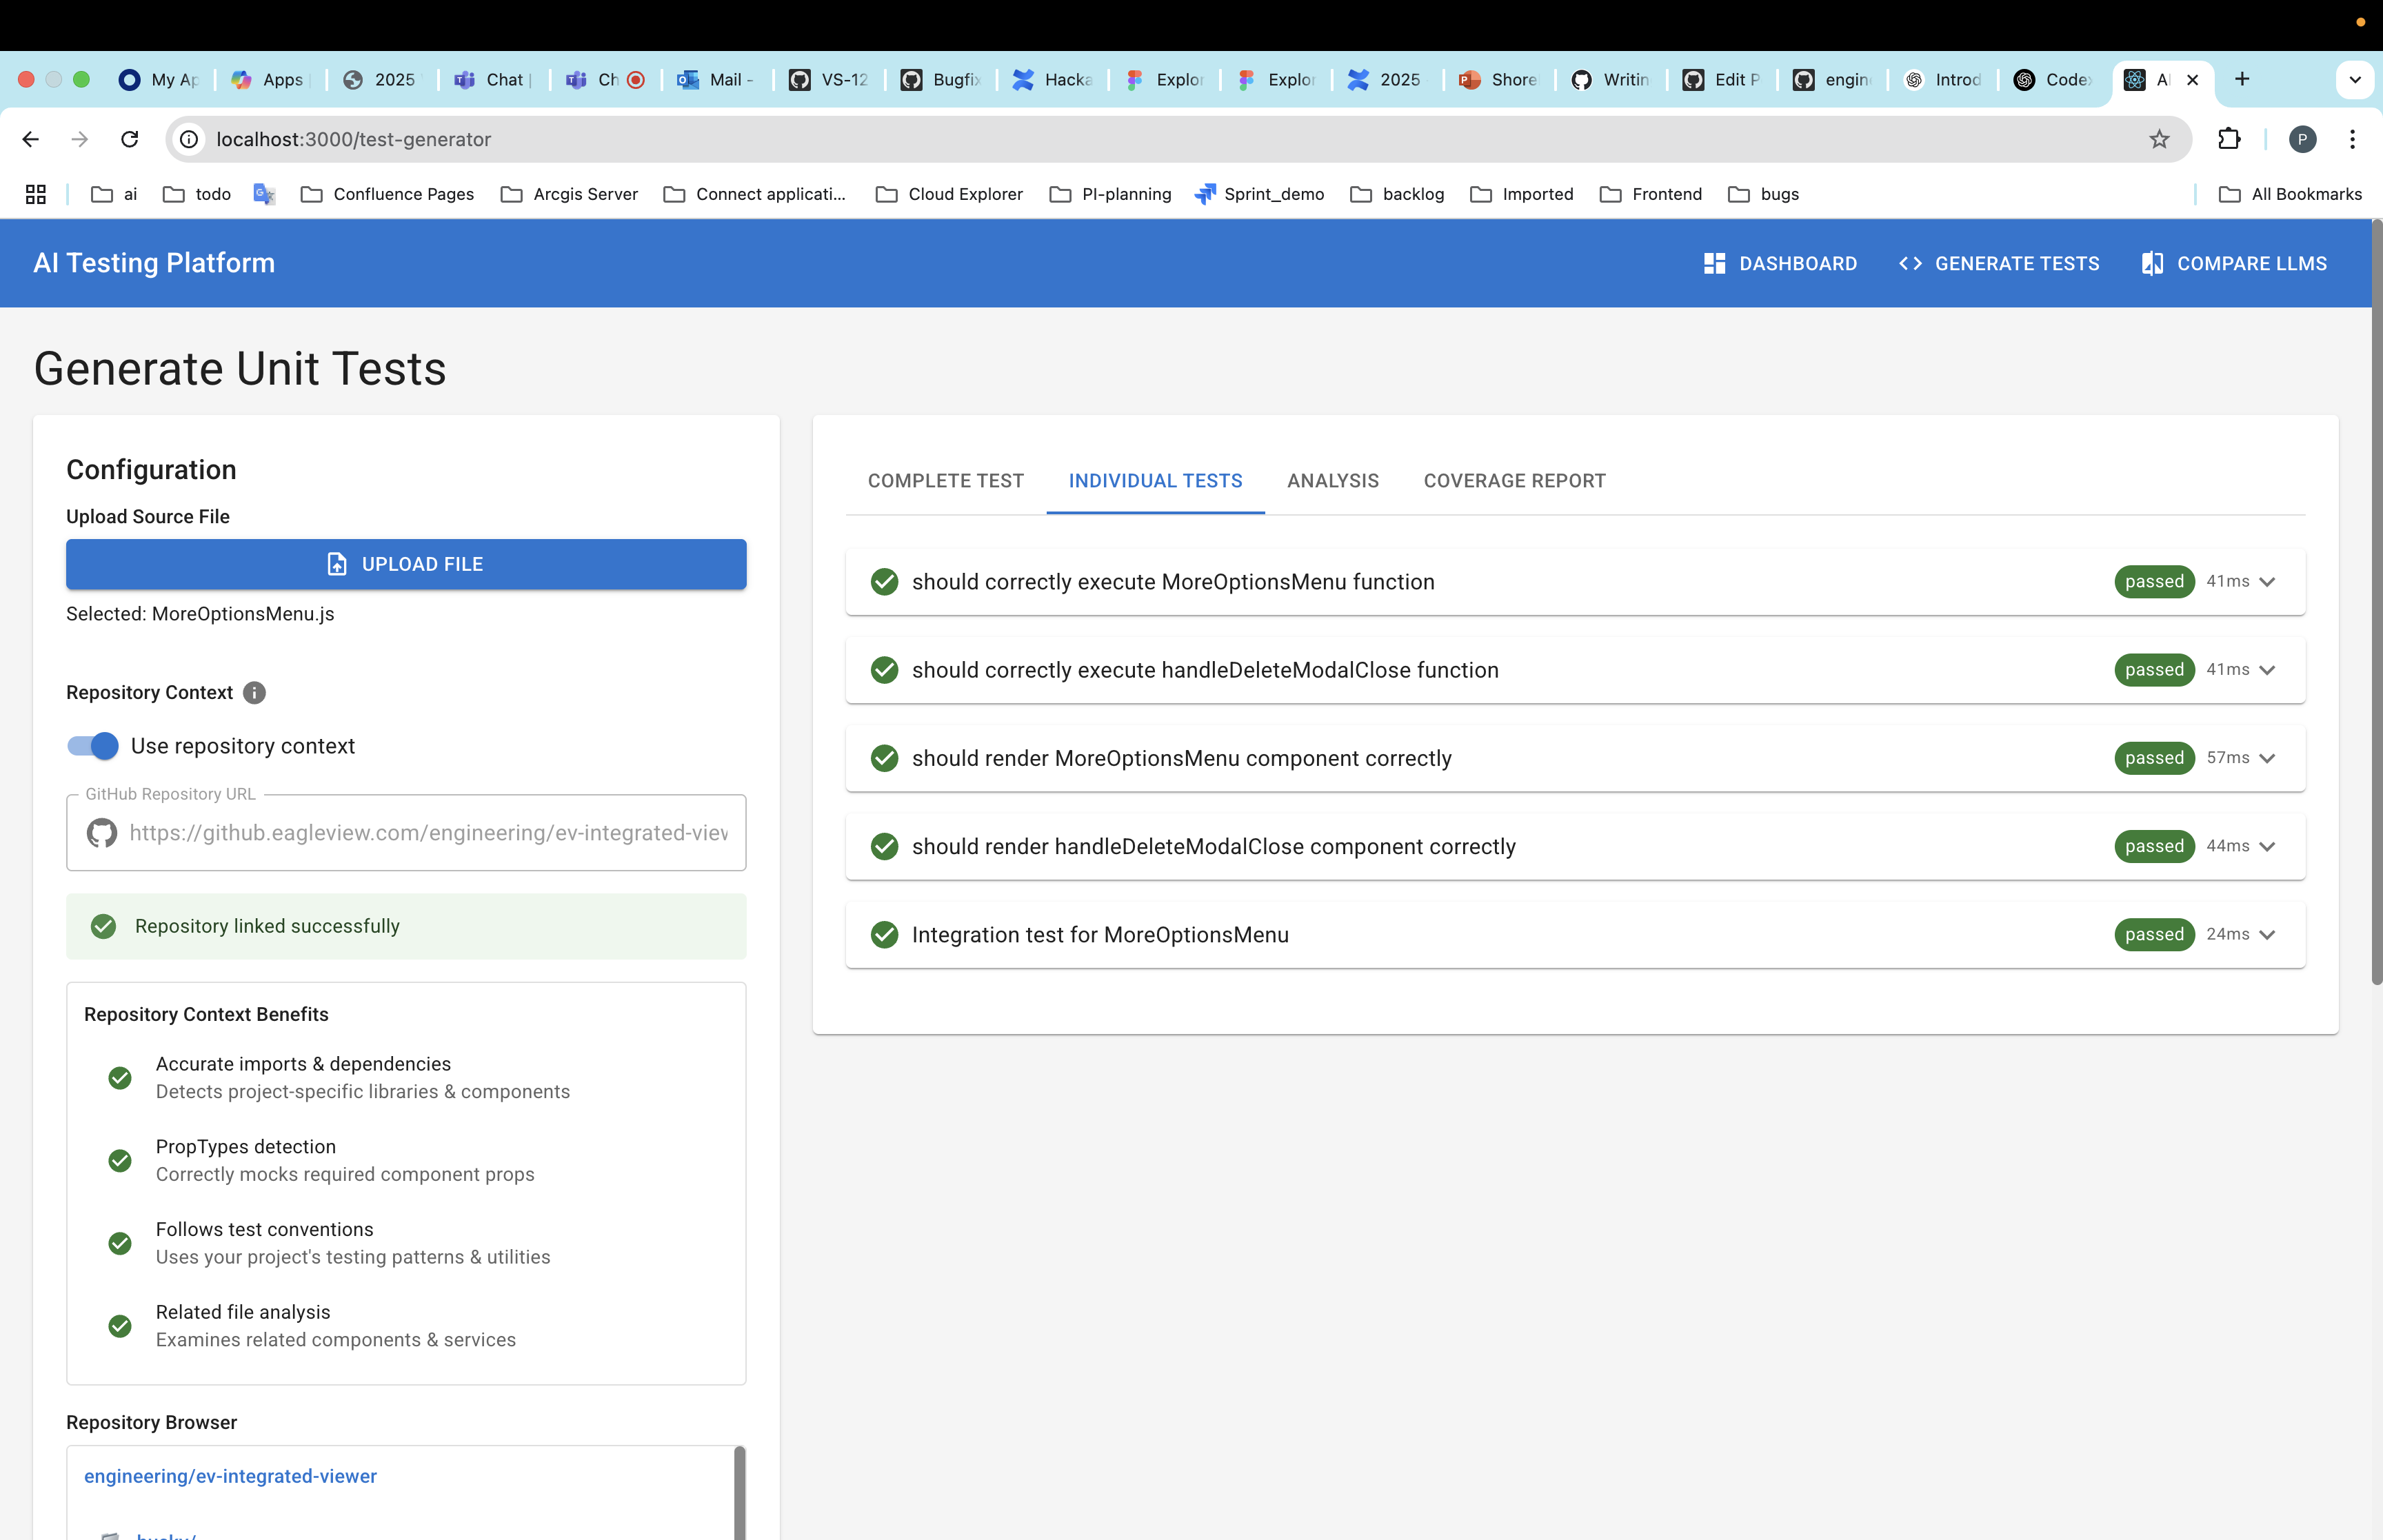Open the engineering/ev-integrated-viewer repository link
The height and width of the screenshot is (1540, 2383).
[230, 1476]
